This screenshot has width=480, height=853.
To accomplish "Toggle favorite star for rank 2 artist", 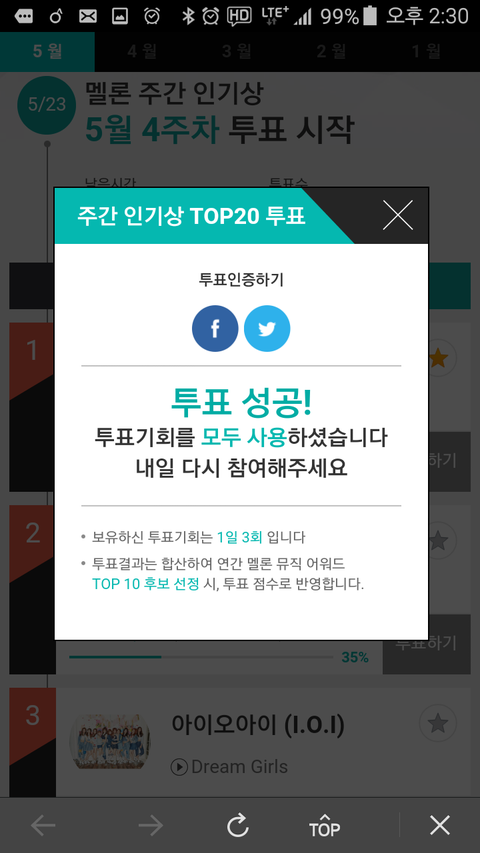I will tap(438, 541).
